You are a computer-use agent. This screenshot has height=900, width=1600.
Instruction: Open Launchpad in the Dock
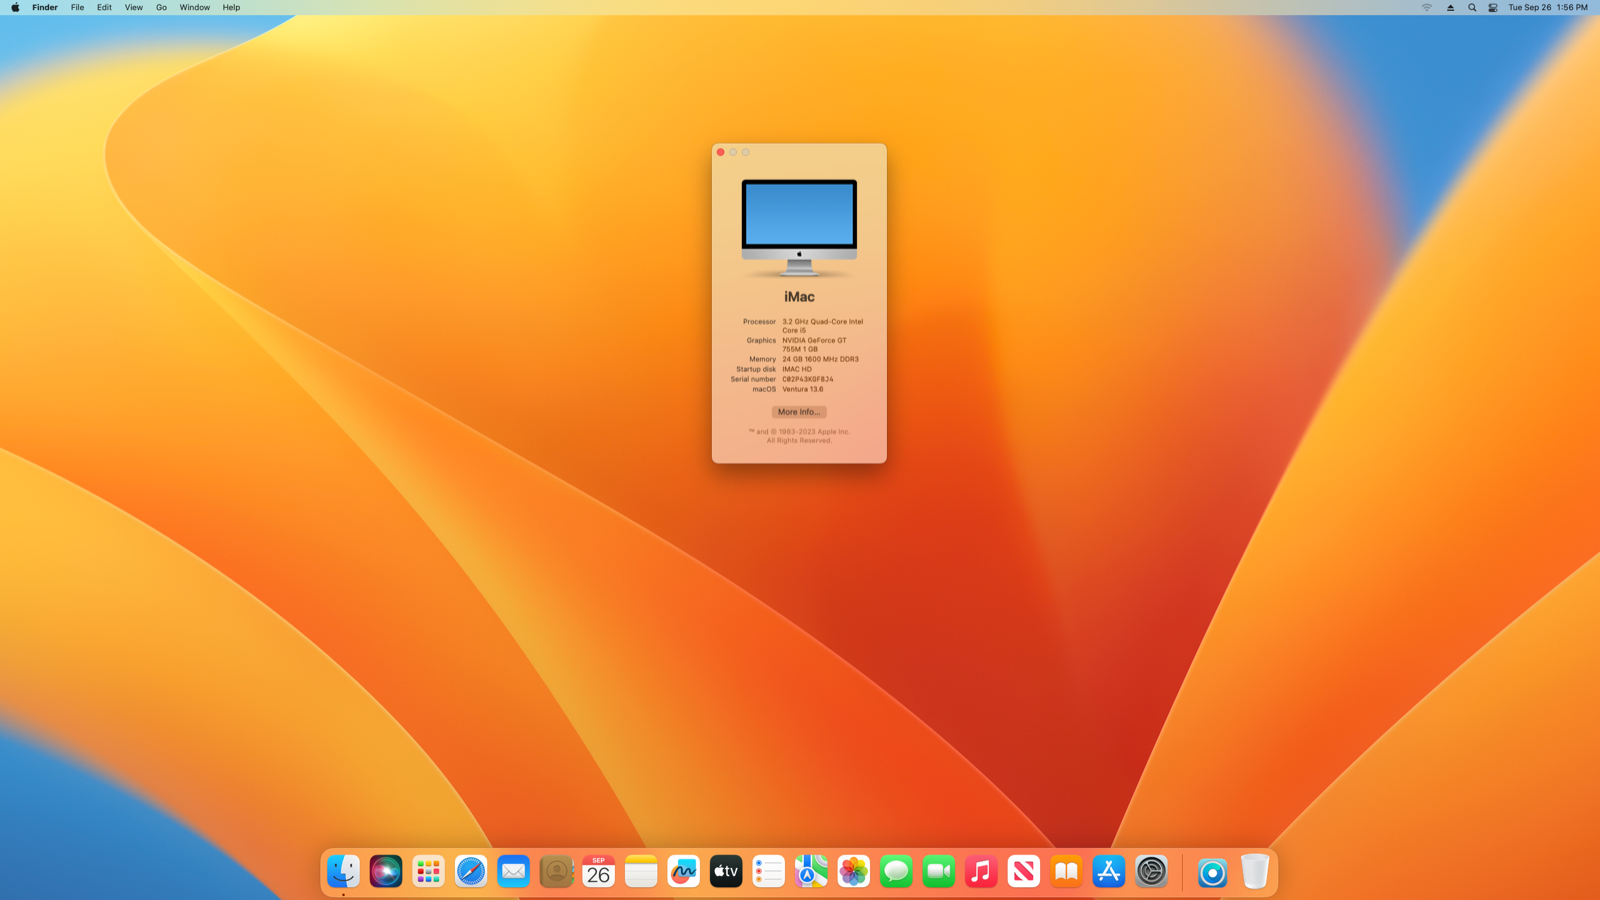(428, 872)
